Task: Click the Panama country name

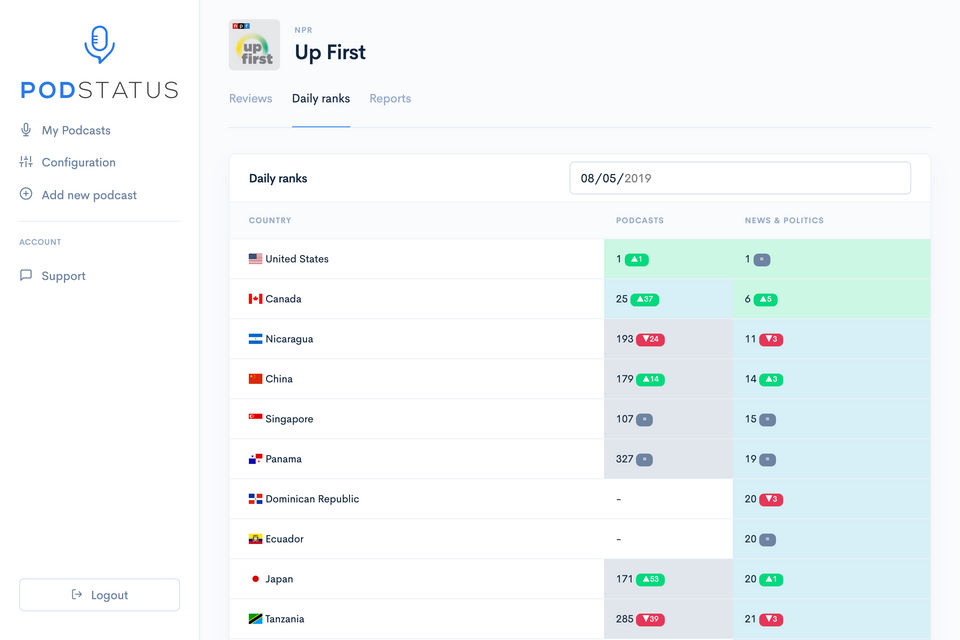Action: (283, 459)
